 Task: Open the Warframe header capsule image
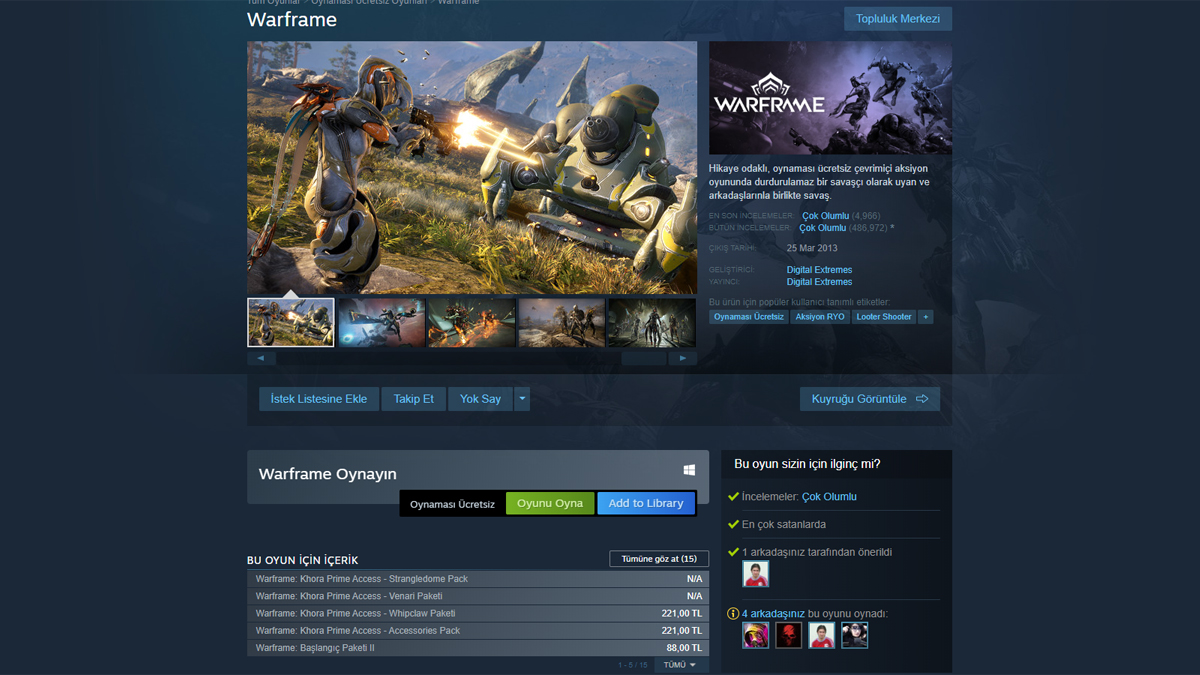point(830,98)
